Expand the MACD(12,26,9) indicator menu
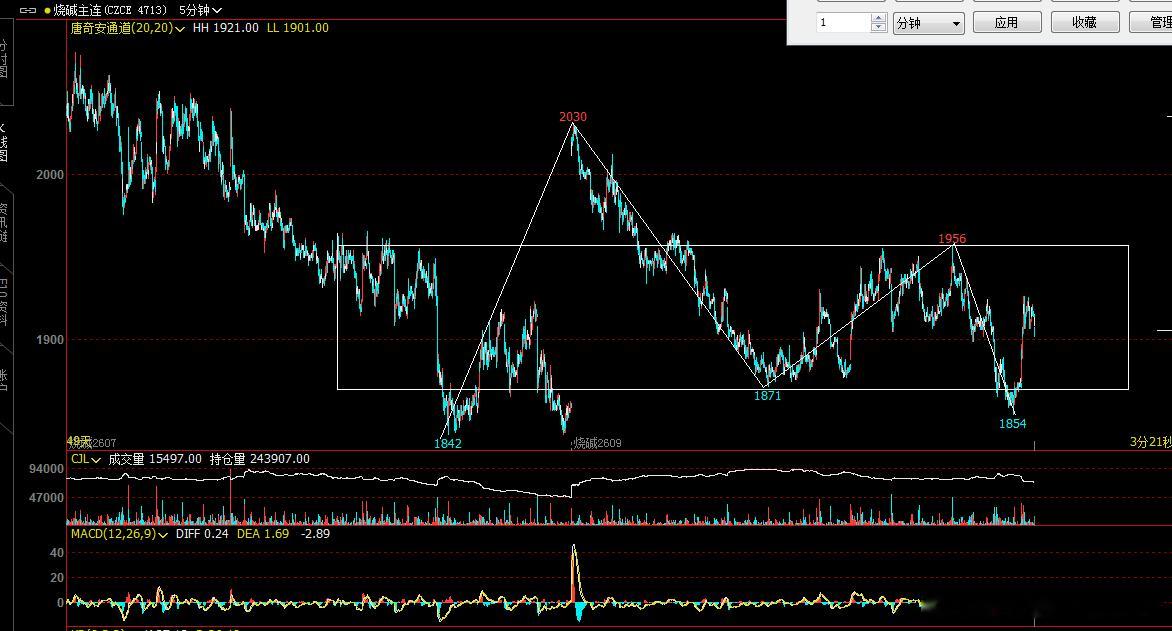The image size is (1172, 631). (x=119, y=534)
